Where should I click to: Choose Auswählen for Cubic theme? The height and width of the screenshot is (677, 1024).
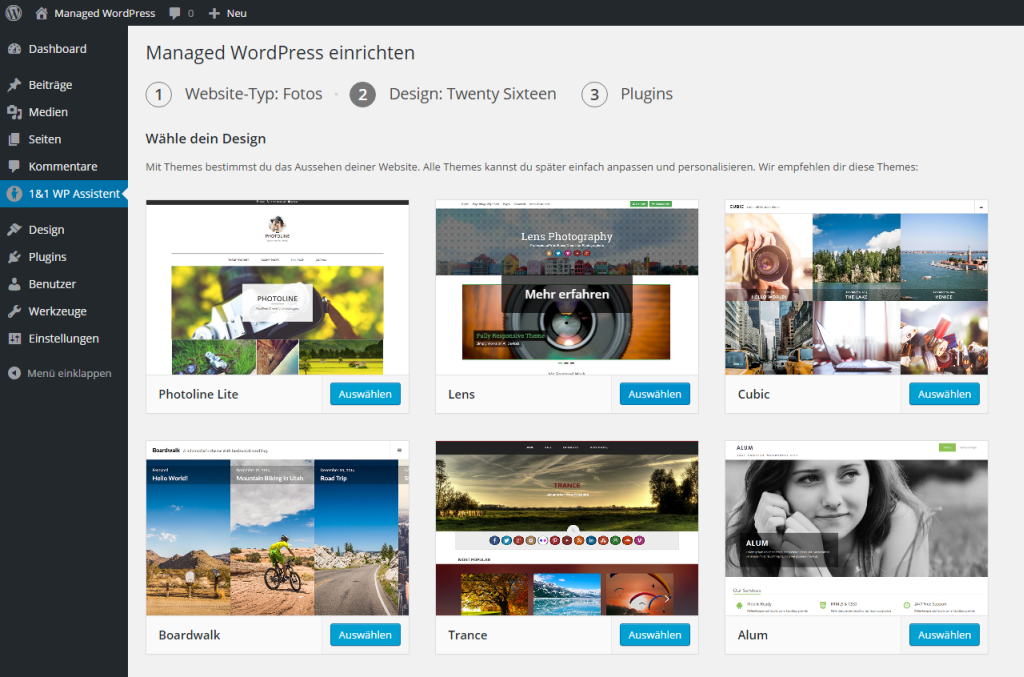pos(944,394)
